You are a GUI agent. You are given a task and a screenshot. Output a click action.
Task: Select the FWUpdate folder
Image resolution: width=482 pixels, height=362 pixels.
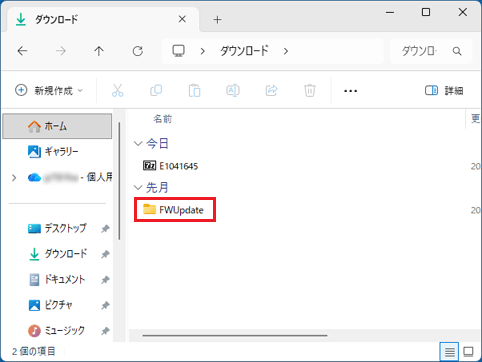tap(173, 210)
